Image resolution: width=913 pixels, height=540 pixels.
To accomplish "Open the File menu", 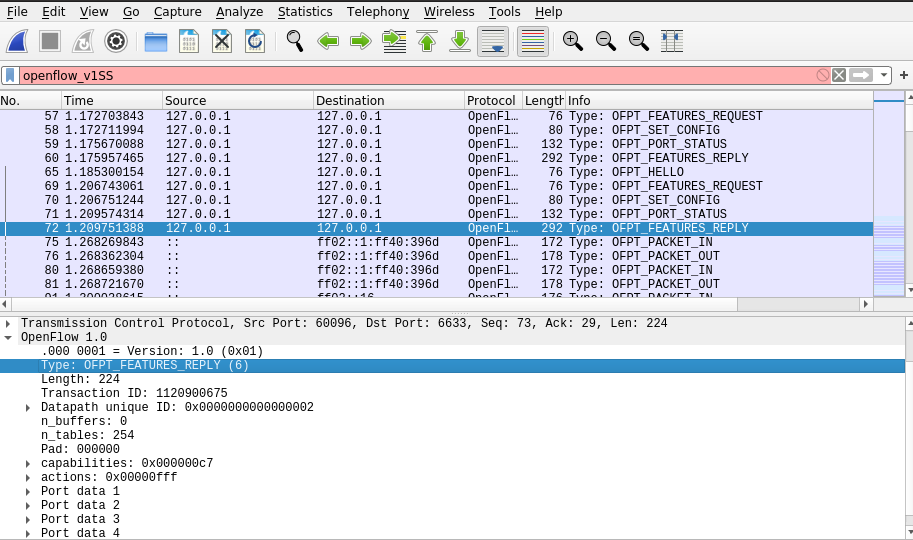I will pyautogui.click(x=17, y=12).
